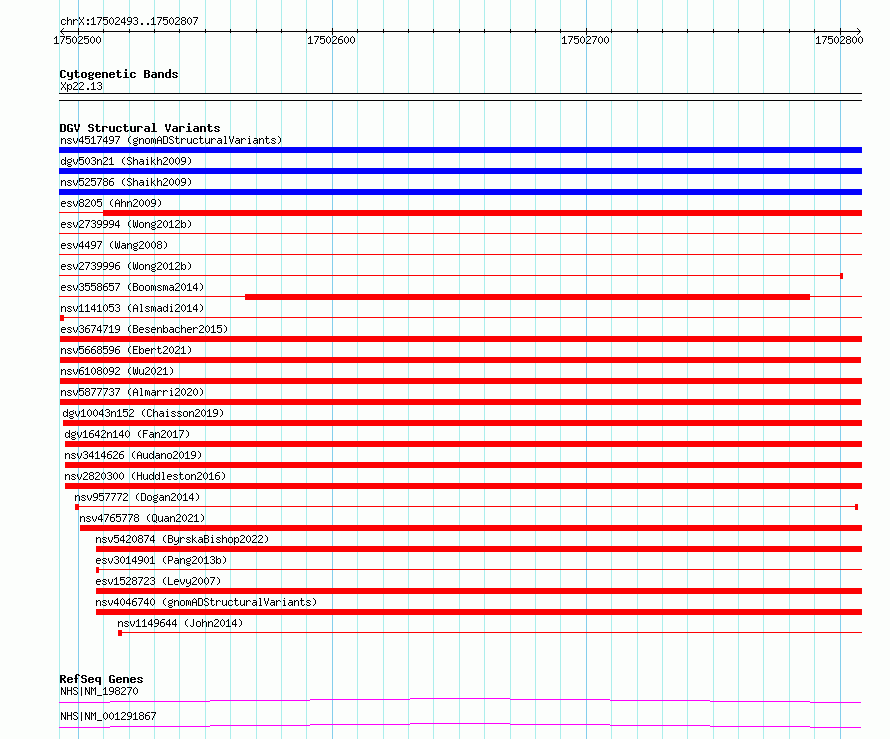Select variant label nsv5668596 (Ebert2021)
Image resolution: width=890 pixels, height=739 pixels.
click(x=126, y=350)
